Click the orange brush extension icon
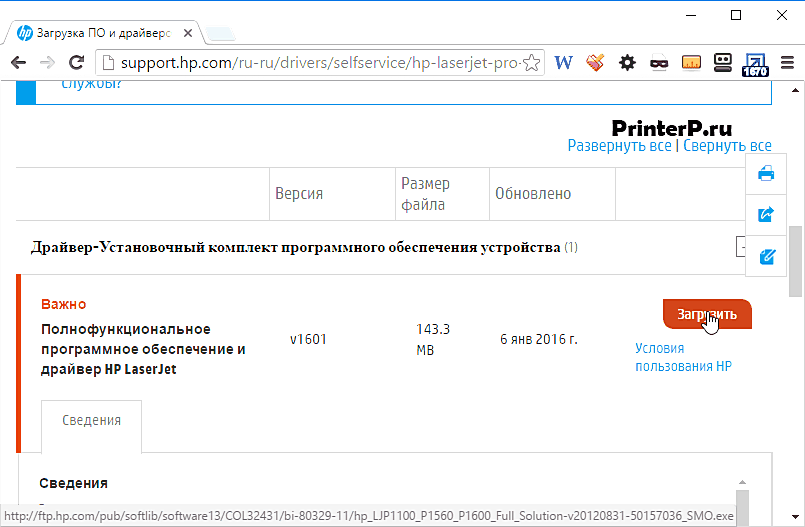Image resolution: width=805 pixels, height=527 pixels. (595, 63)
